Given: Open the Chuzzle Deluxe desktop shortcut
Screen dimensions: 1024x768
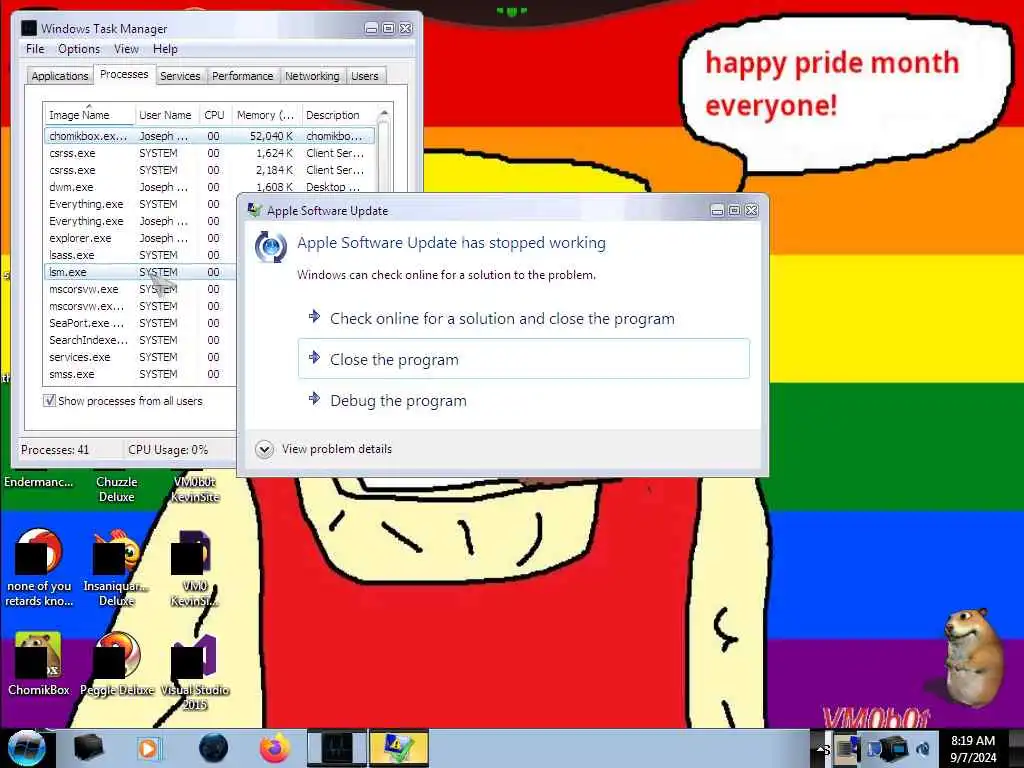Looking at the screenshot, I should click(x=116, y=489).
